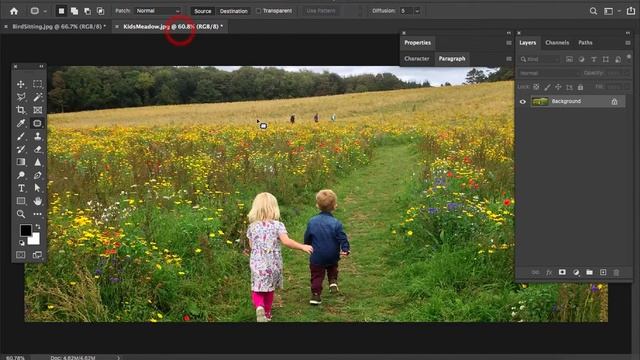The image size is (640, 360).
Task: Click the Destination button
Action: coord(233,11)
